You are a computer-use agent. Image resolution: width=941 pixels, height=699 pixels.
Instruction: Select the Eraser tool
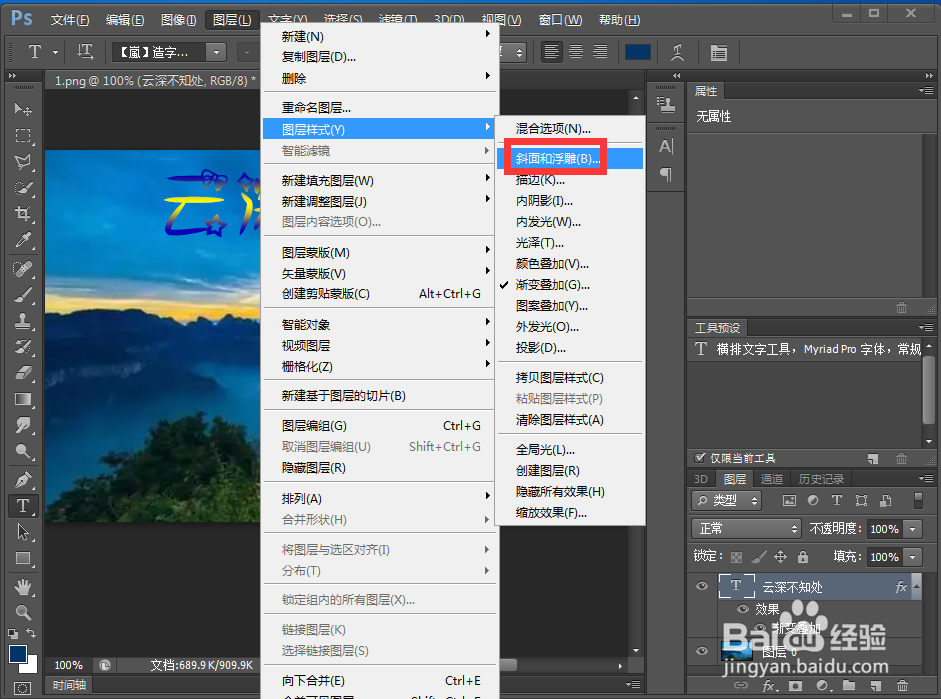click(23, 373)
